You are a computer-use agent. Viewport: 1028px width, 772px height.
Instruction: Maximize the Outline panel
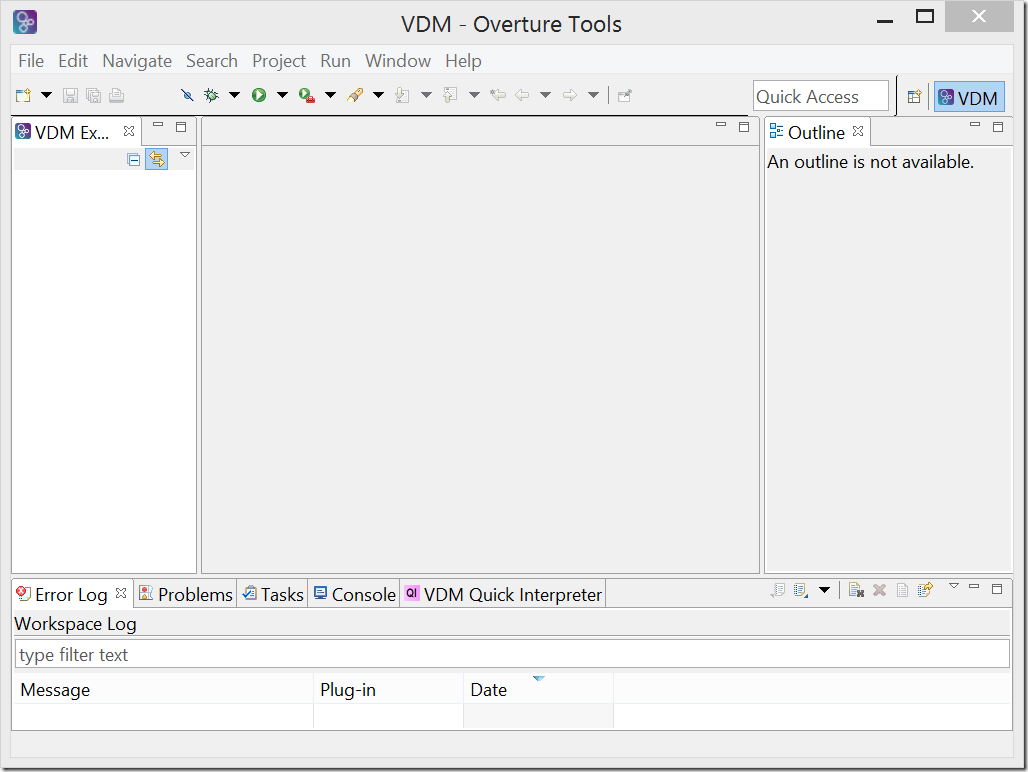[998, 127]
